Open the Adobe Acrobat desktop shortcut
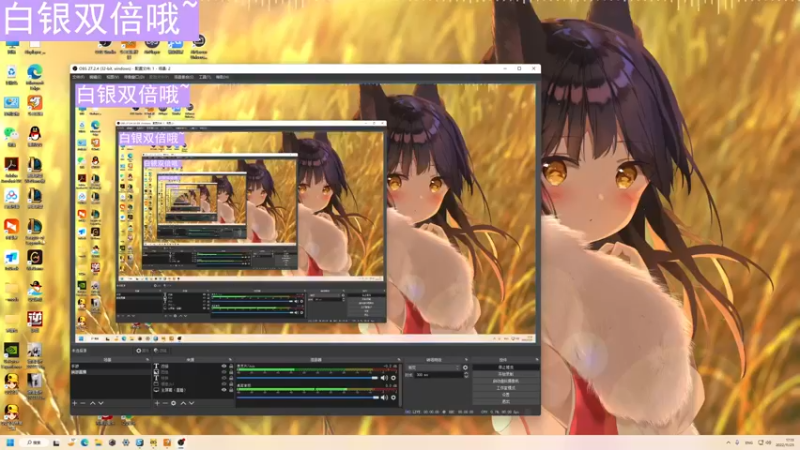800x450 pixels. (x=11, y=169)
